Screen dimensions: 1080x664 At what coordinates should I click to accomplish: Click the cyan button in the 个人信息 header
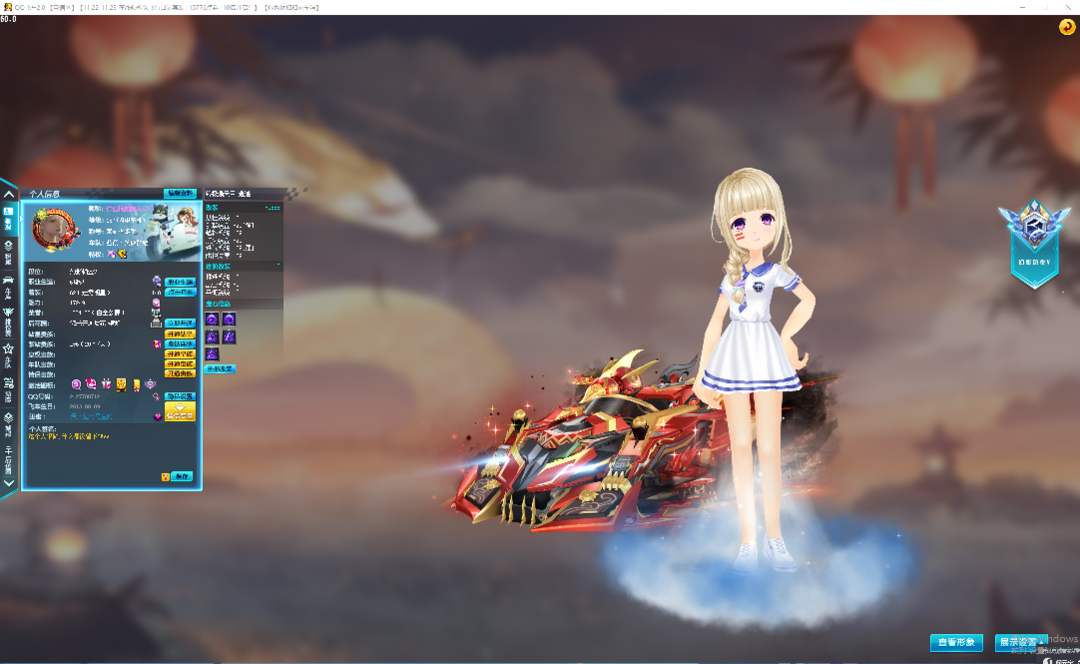(180, 194)
